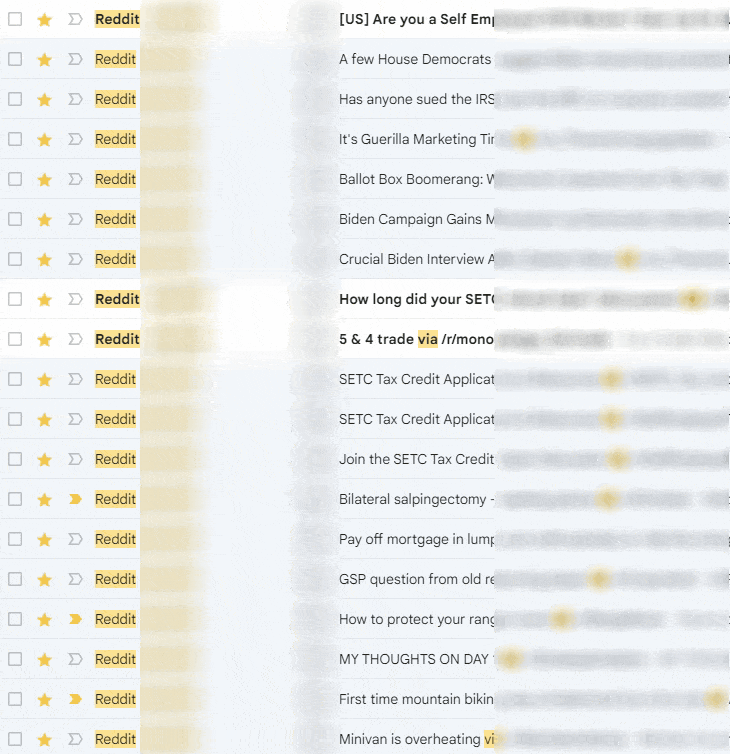Tick checkbox for 'How long did your SET' email
The width and height of the screenshot is (730, 754).
click(x=15, y=299)
